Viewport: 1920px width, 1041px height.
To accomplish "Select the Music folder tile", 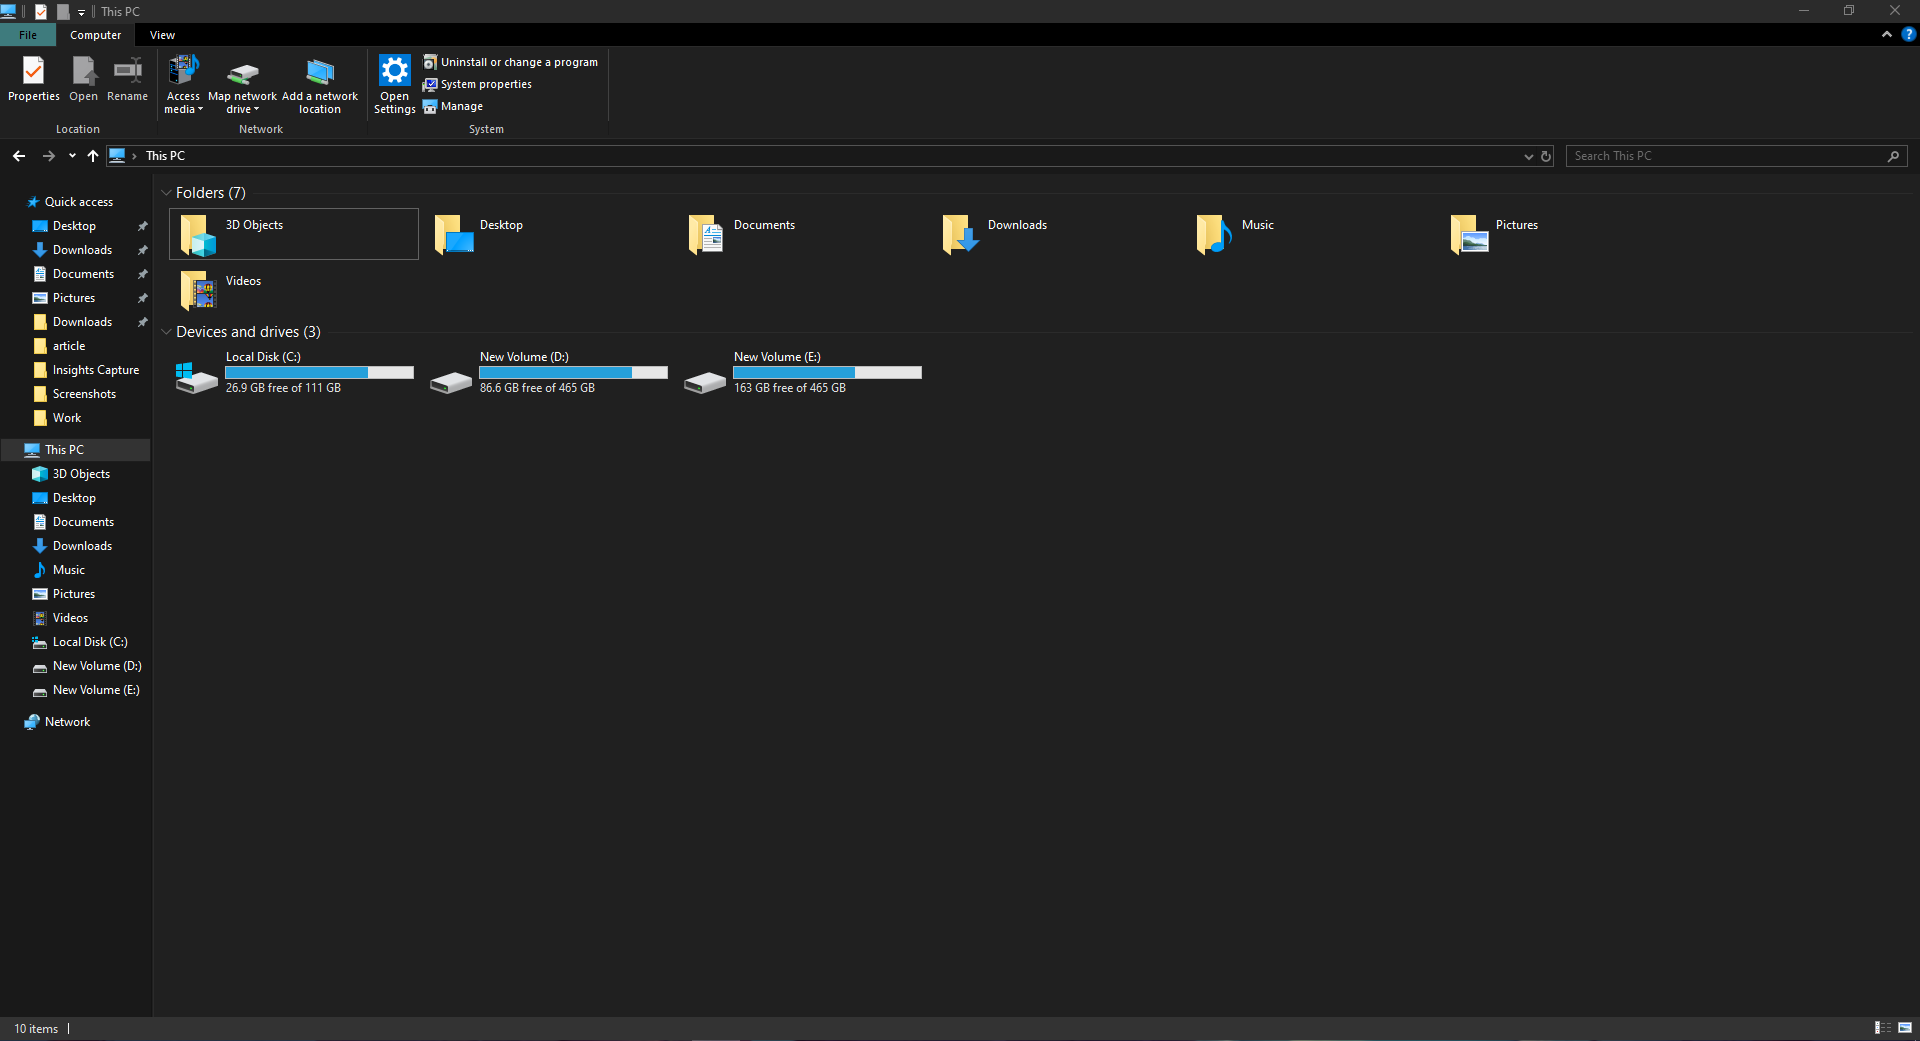I will coord(1310,234).
